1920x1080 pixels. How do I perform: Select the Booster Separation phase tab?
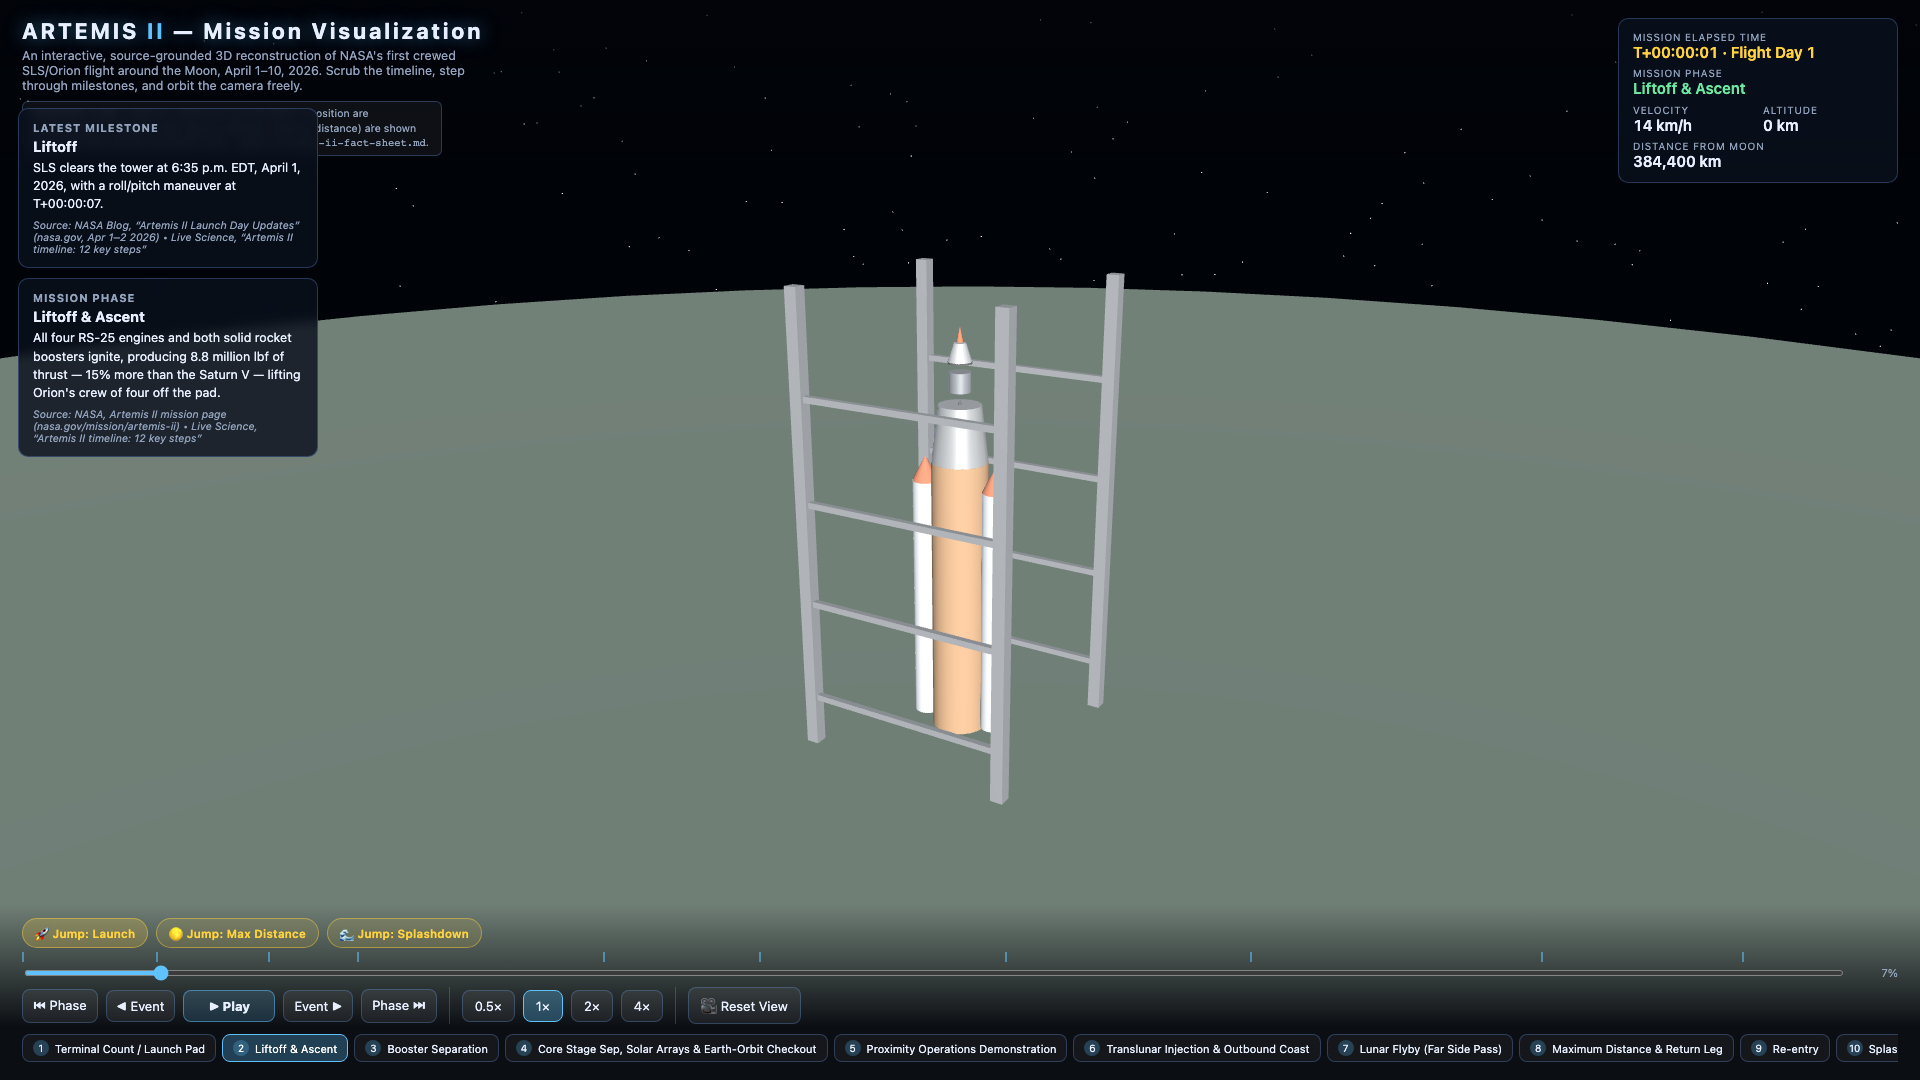tap(426, 1049)
